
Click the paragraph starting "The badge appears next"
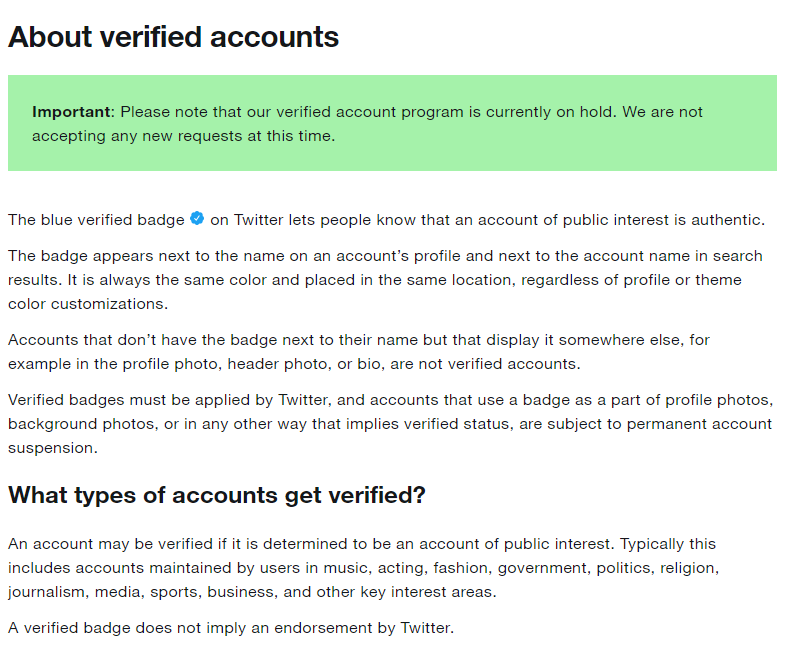pos(385,280)
